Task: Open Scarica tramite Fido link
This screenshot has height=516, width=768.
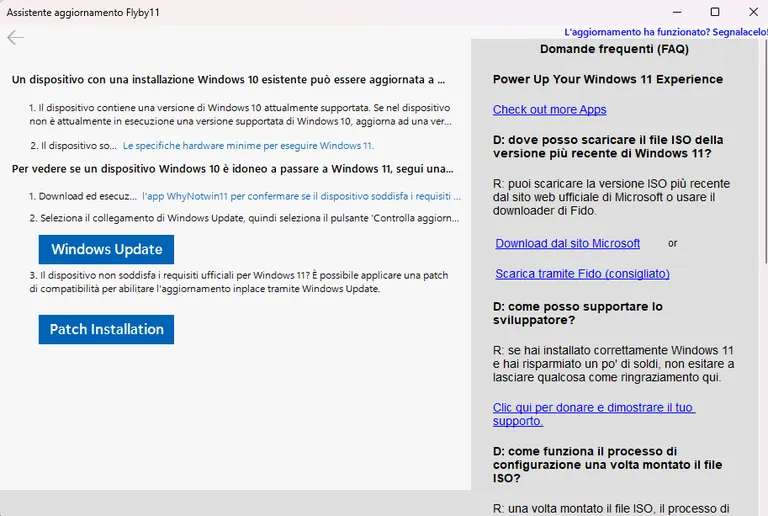Action: (582, 274)
